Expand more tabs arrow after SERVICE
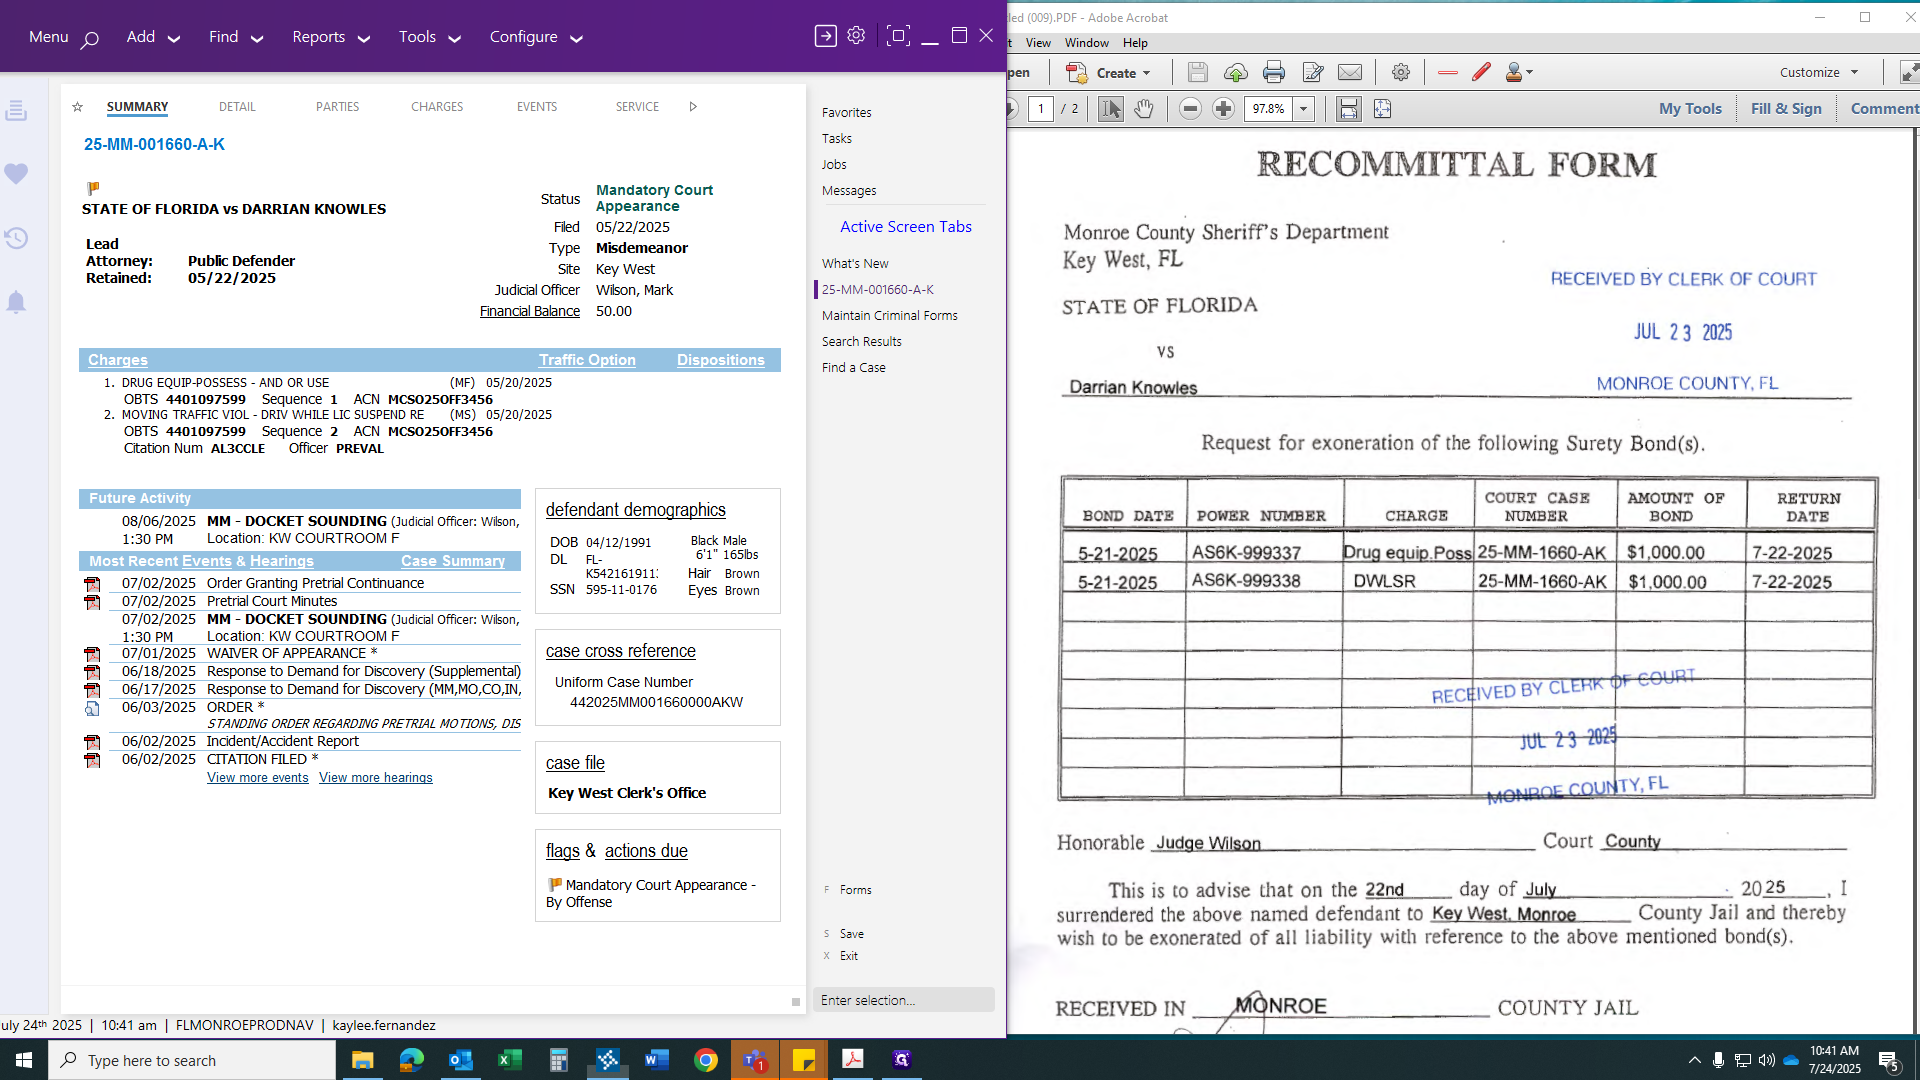 pos(693,107)
